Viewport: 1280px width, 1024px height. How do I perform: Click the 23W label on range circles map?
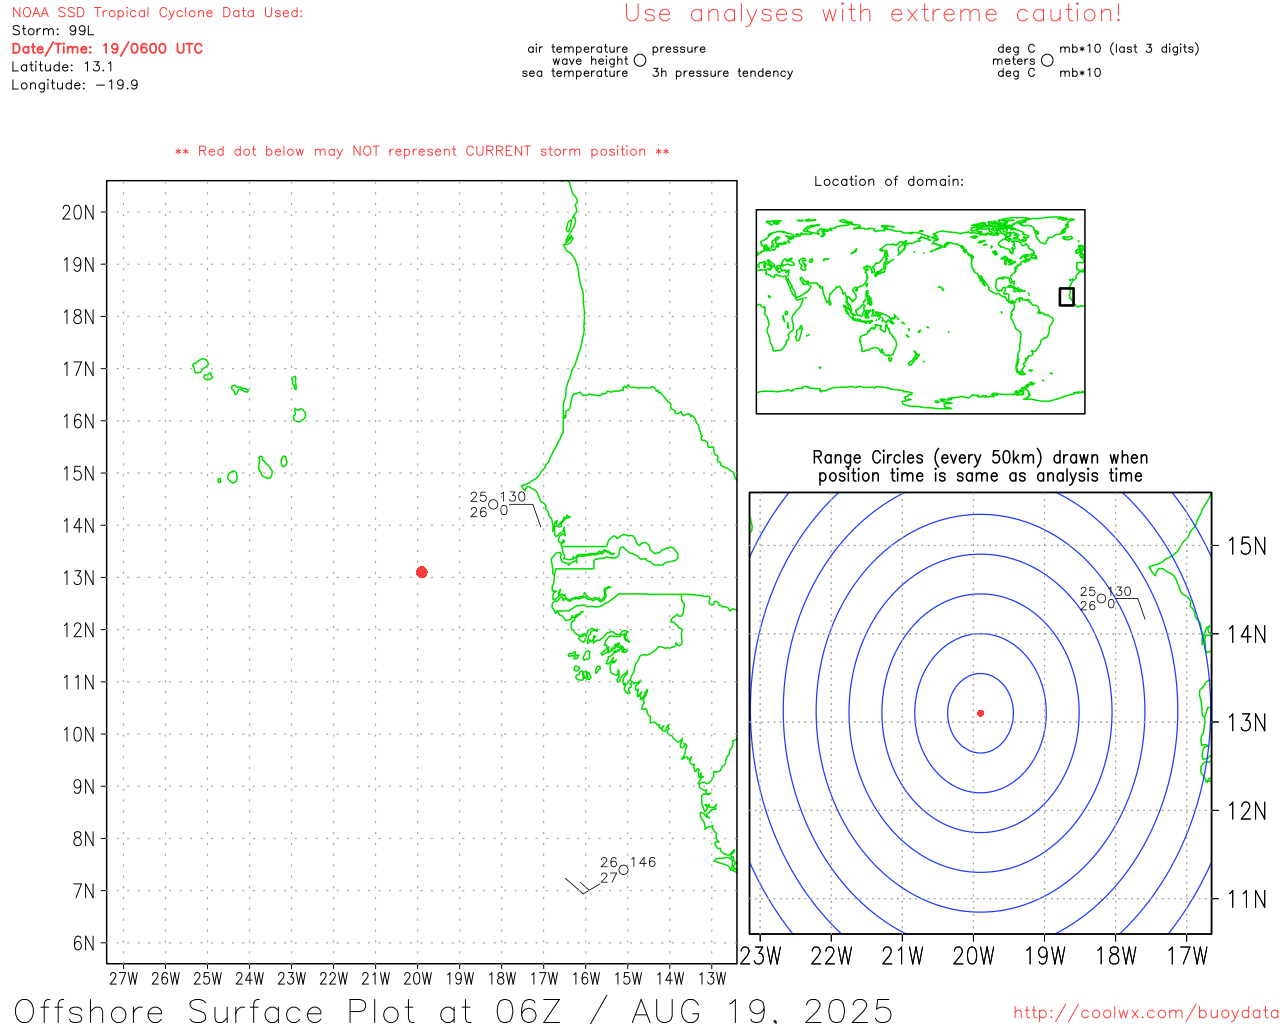(x=760, y=956)
